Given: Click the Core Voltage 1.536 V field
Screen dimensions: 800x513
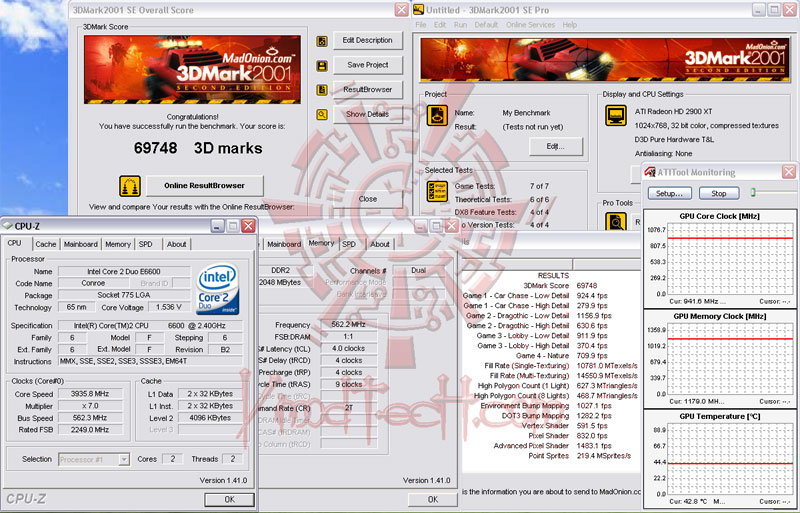Looking at the screenshot, I should pos(169,307).
